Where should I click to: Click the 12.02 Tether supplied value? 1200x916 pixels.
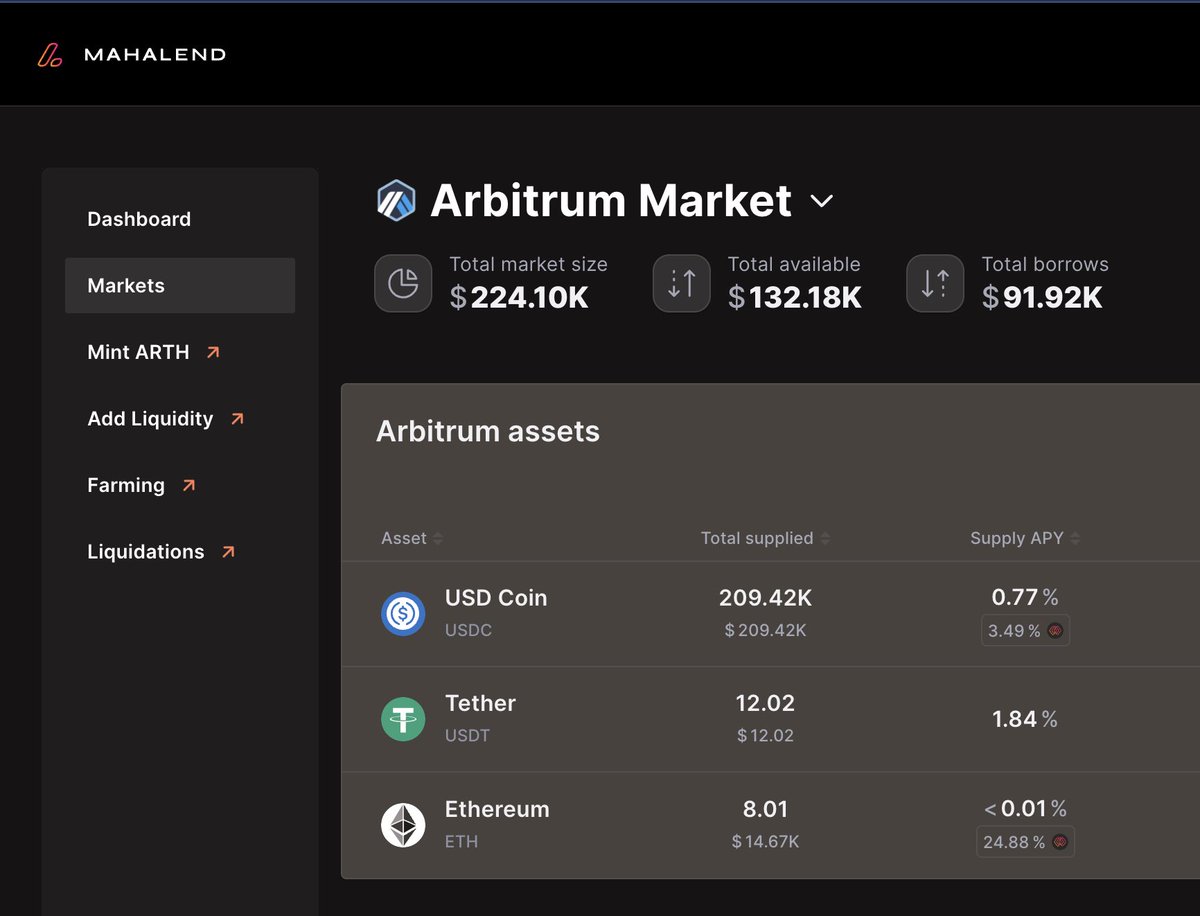[765, 703]
